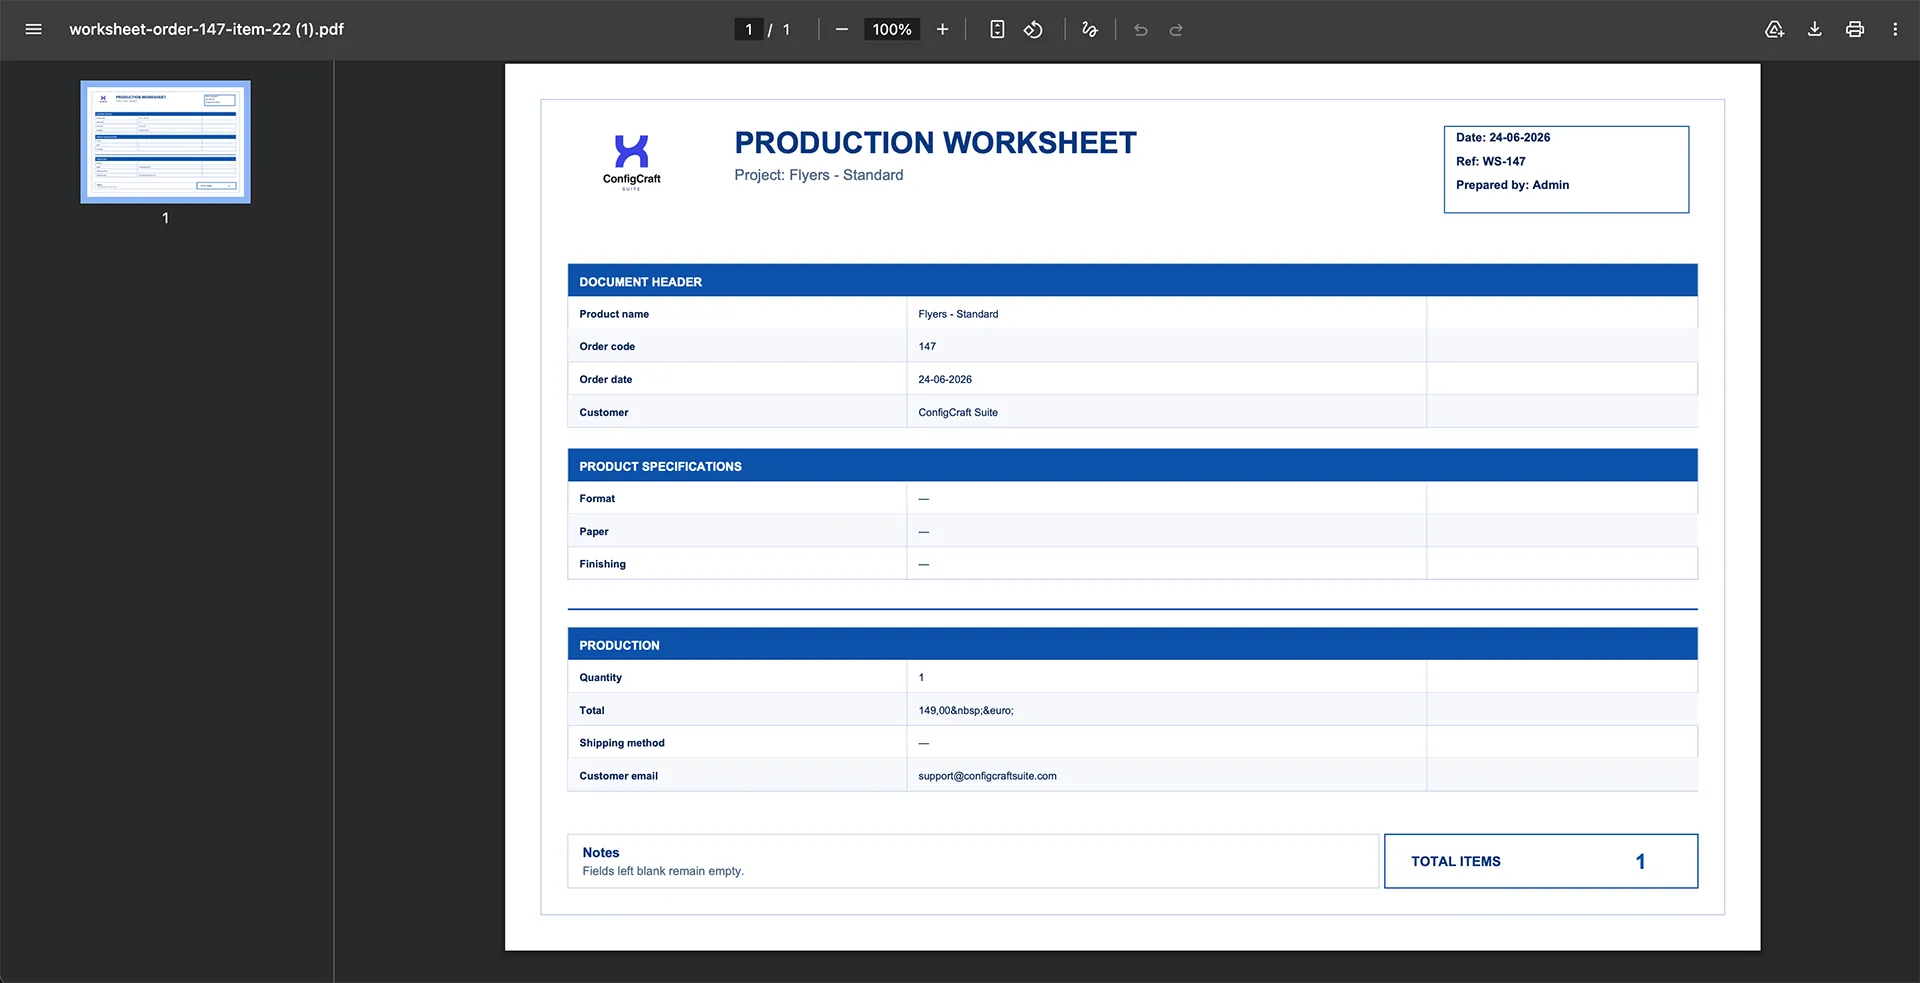Click the file name worksheet-order-147-item-22 (1).pdf
Screen dimensions: 1920x983
pyautogui.click(x=206, y=29)
